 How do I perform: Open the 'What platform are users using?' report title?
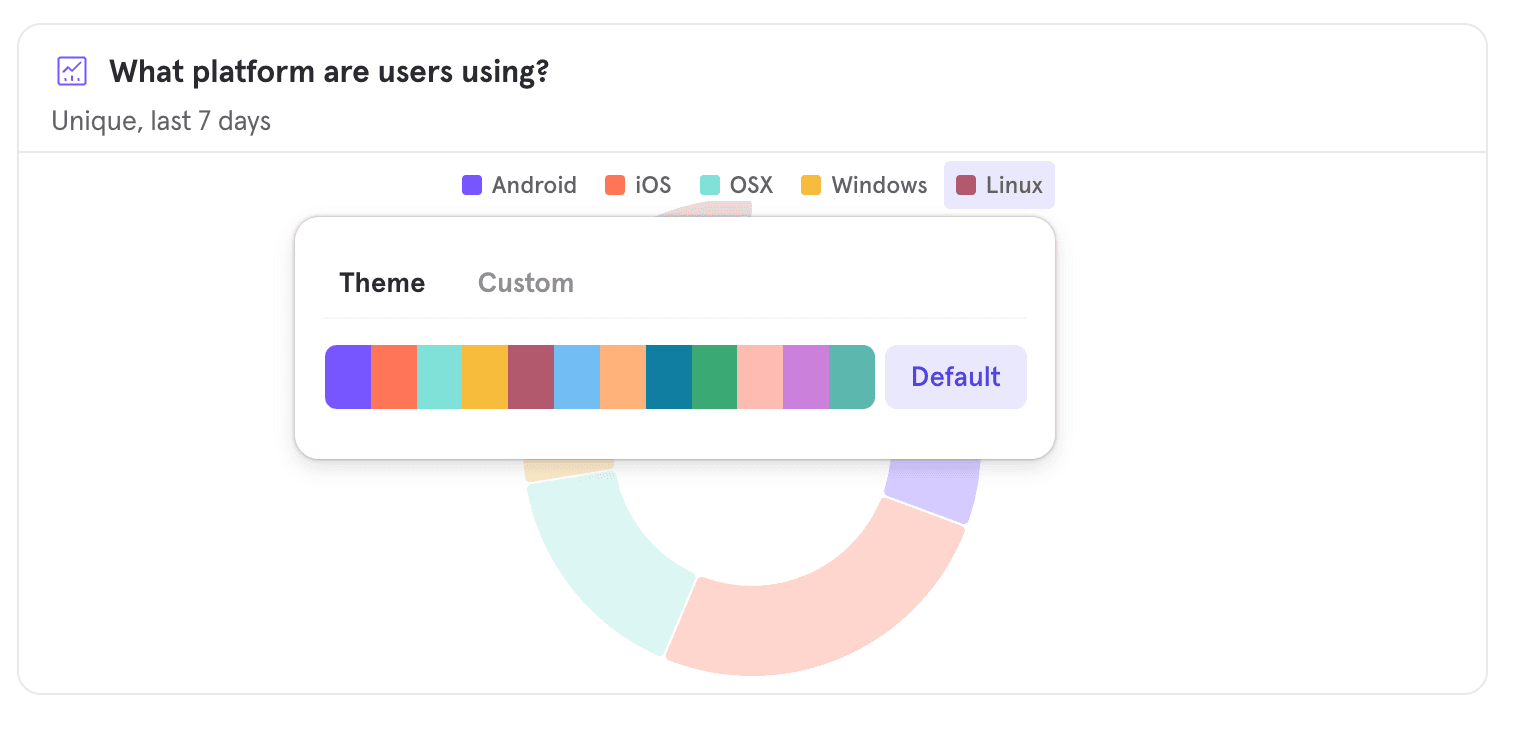pyautogui.click(x=329, y=72)
